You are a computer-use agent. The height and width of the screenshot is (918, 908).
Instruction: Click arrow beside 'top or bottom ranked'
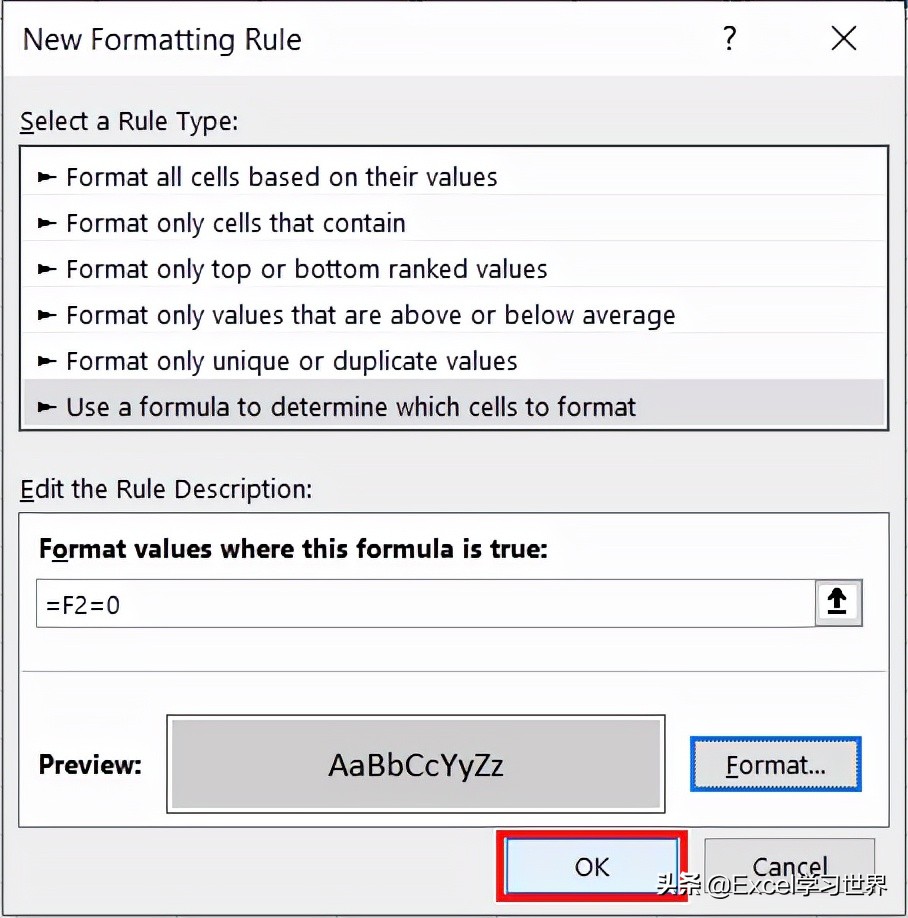coord(47,269)
